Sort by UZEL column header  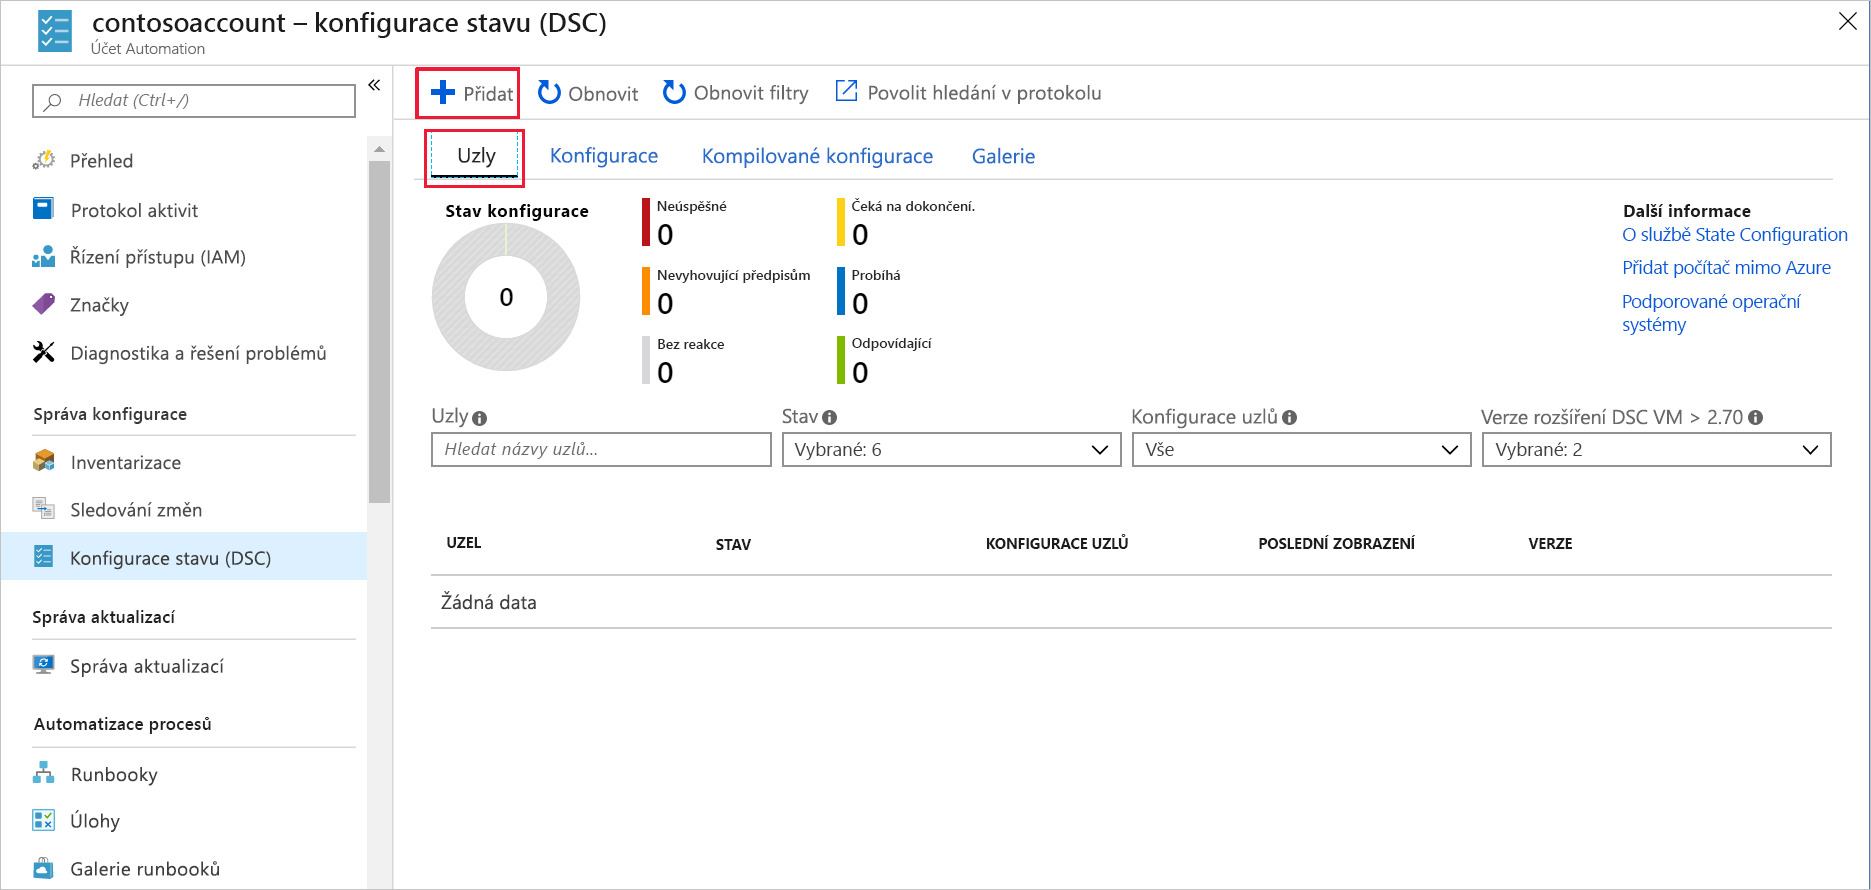click(x=464, y=543)
